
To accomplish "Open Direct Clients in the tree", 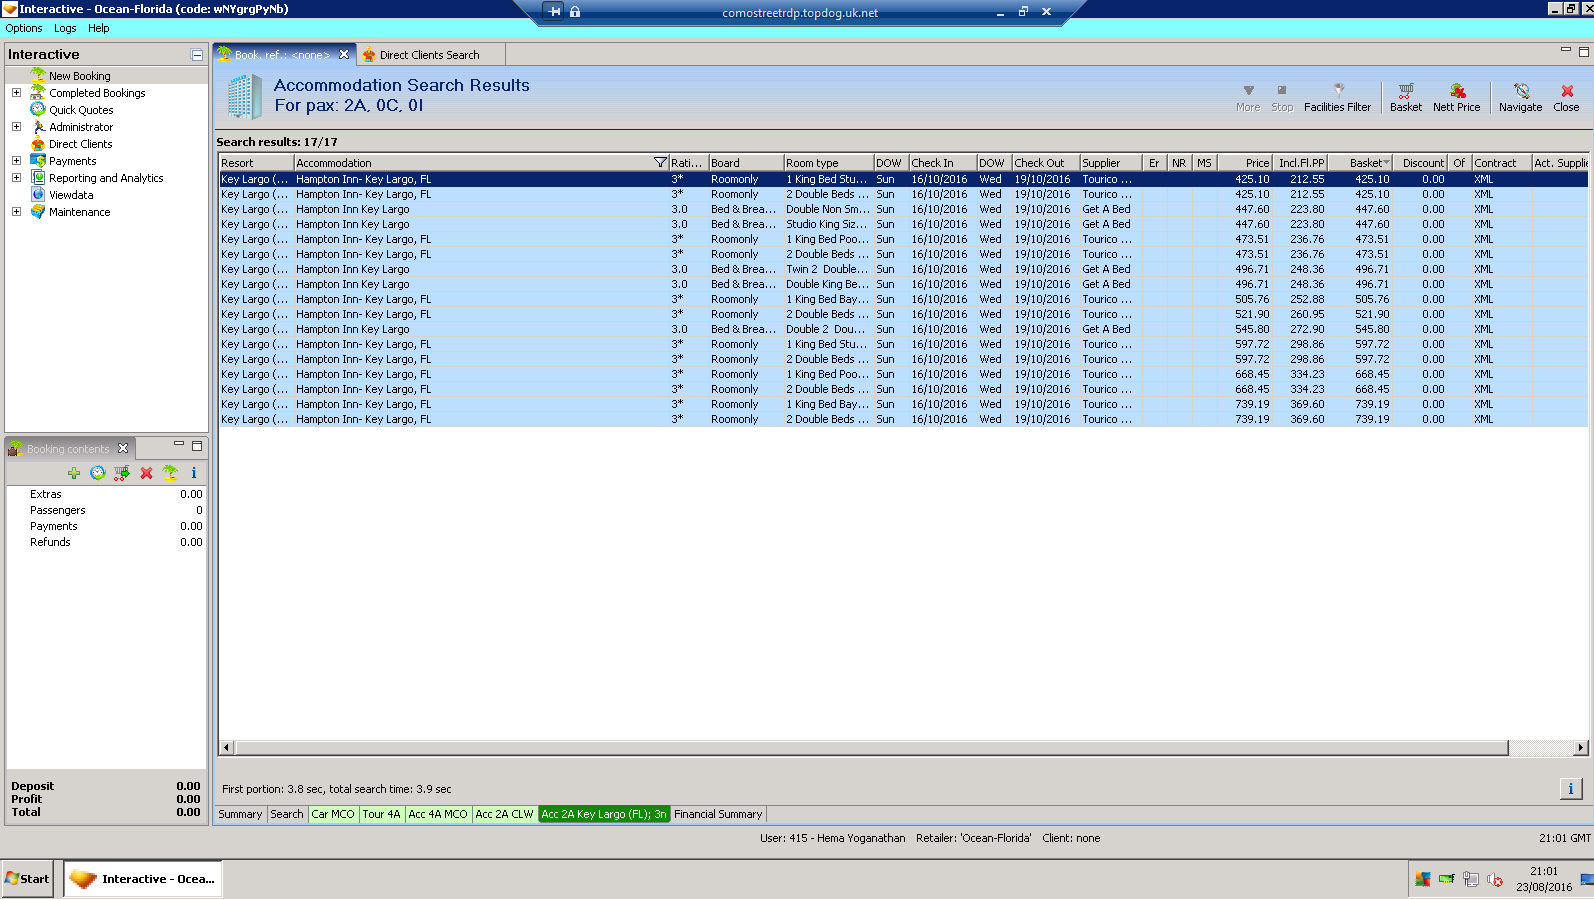I will pos(81,144).
